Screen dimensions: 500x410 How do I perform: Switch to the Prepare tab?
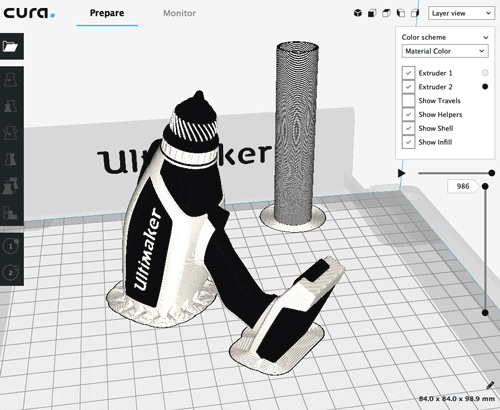pyautogui.click(x=107, y=13)
